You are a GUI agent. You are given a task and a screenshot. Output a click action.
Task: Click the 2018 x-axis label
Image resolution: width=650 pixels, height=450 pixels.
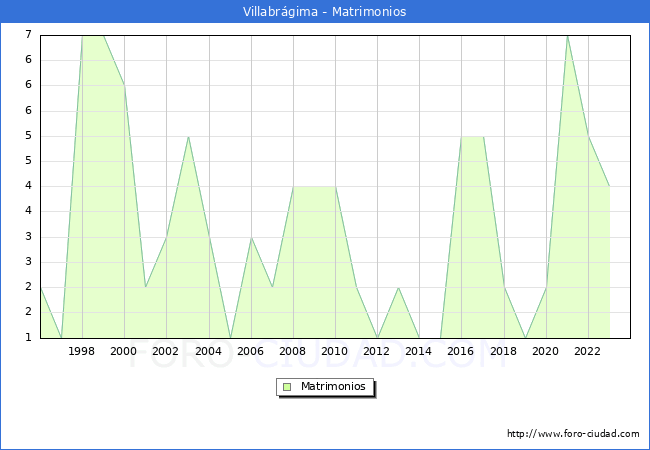(x=504, y=351)
